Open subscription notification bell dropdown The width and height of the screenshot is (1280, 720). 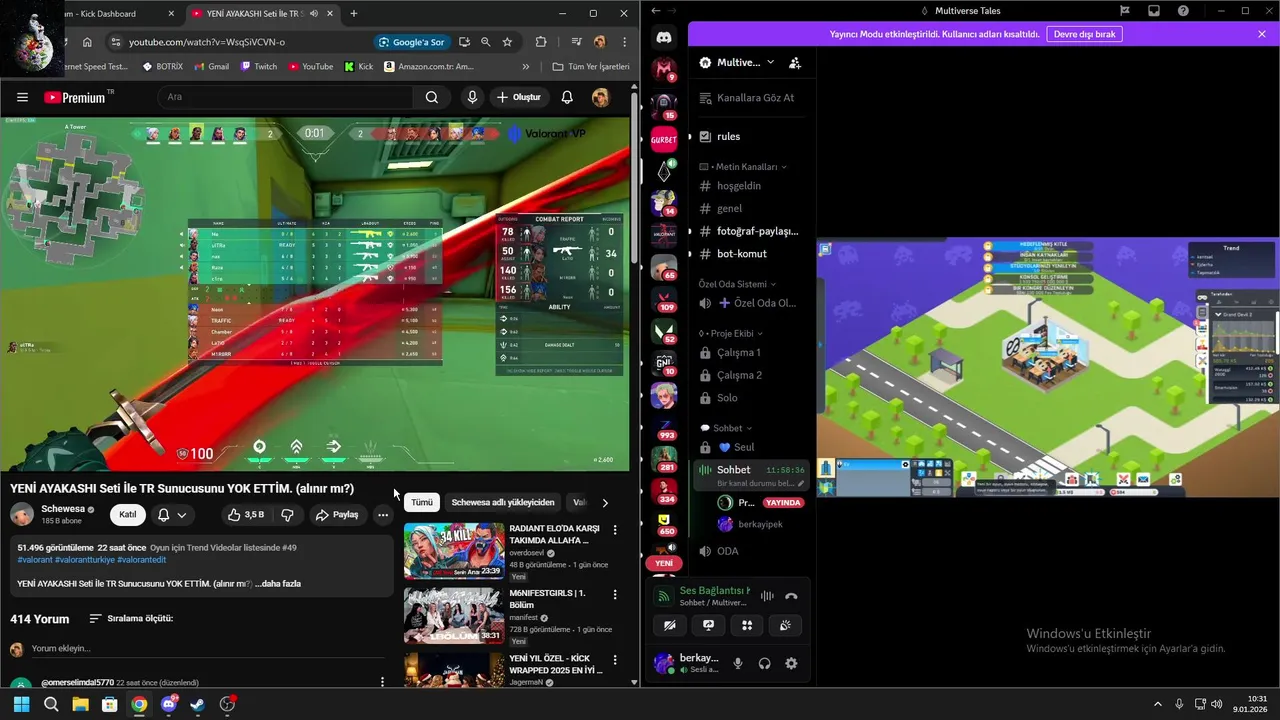(x=172, y=515)
